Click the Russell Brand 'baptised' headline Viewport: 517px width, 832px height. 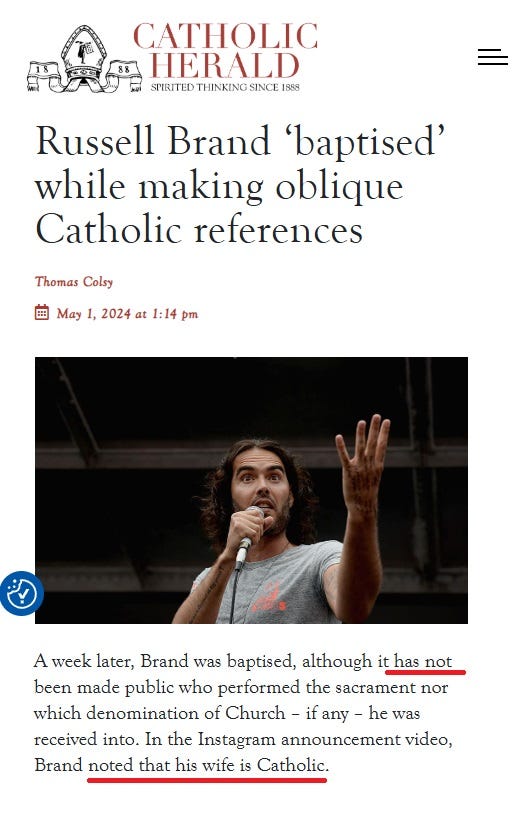[x=240, y=185]
